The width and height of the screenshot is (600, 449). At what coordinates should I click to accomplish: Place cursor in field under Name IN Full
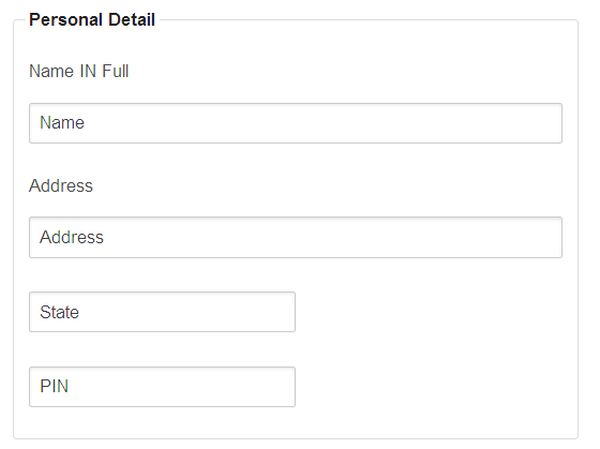tap(295, 123)
